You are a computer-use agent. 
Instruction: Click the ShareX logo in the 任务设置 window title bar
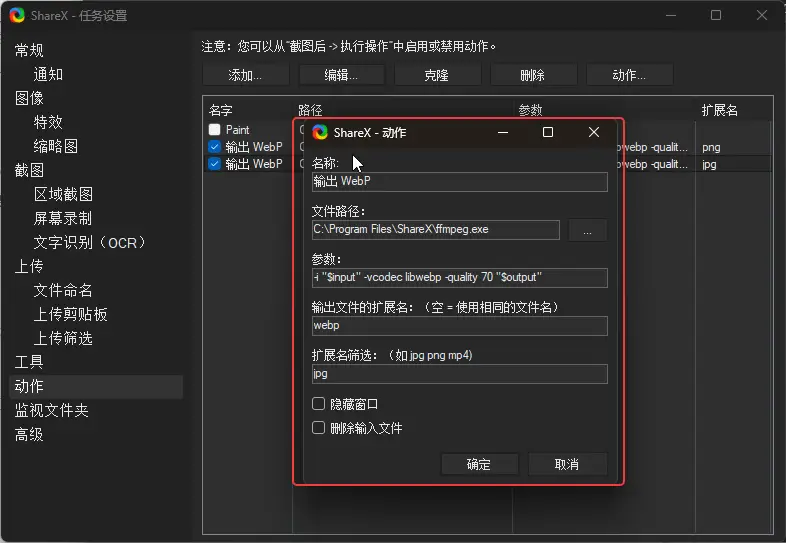pyautogui.click(x=17, y=15)
